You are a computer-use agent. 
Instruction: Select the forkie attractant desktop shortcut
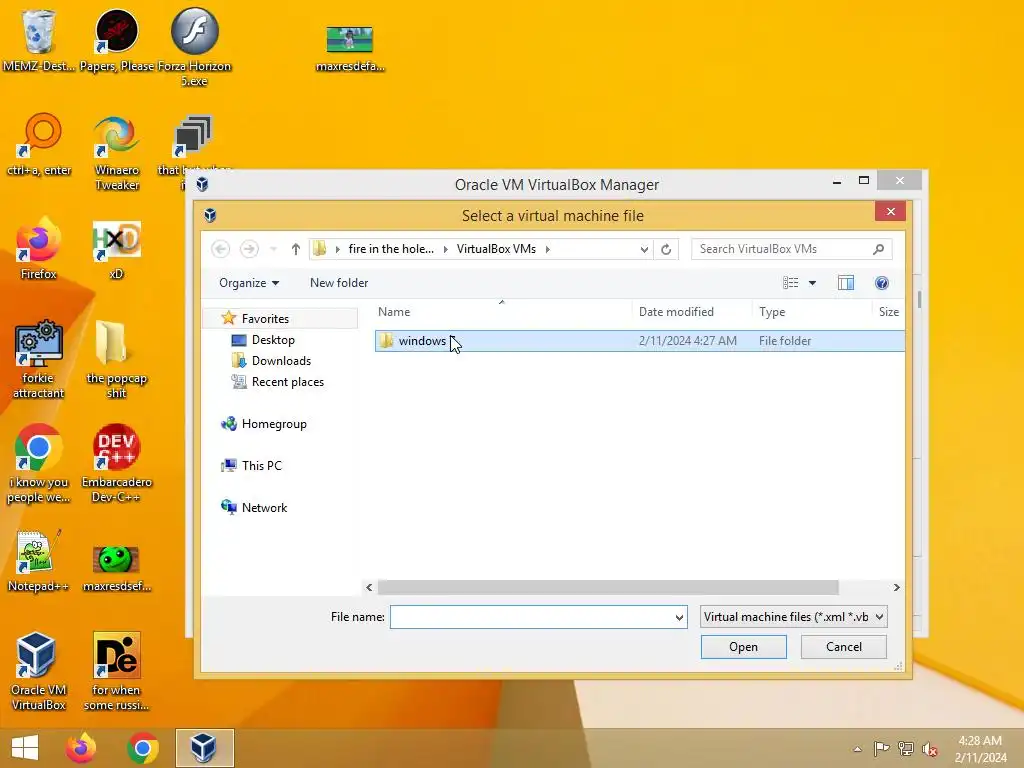(x=39, y=359)
